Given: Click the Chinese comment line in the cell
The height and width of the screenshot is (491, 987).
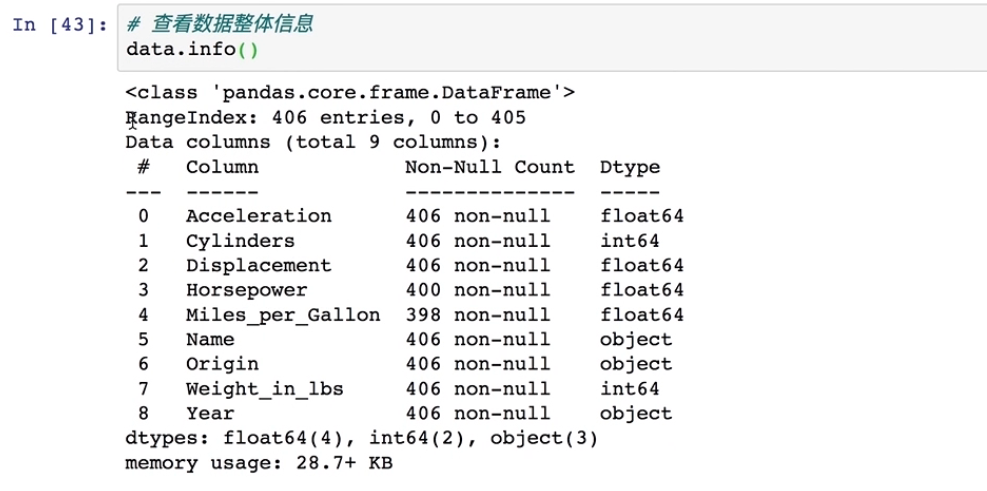Looking at the screenshot, I should pos(220,24).
